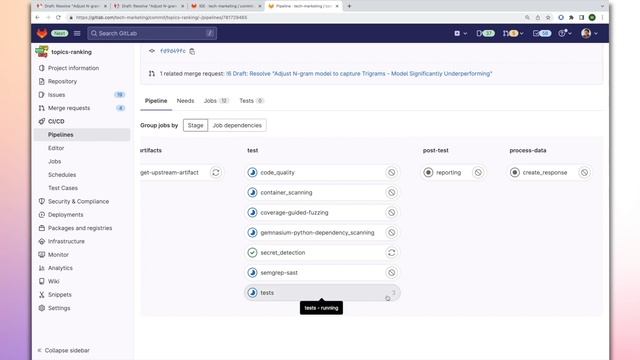Open the topics-ranking project home
640x360 pixels.
point(71,52)
